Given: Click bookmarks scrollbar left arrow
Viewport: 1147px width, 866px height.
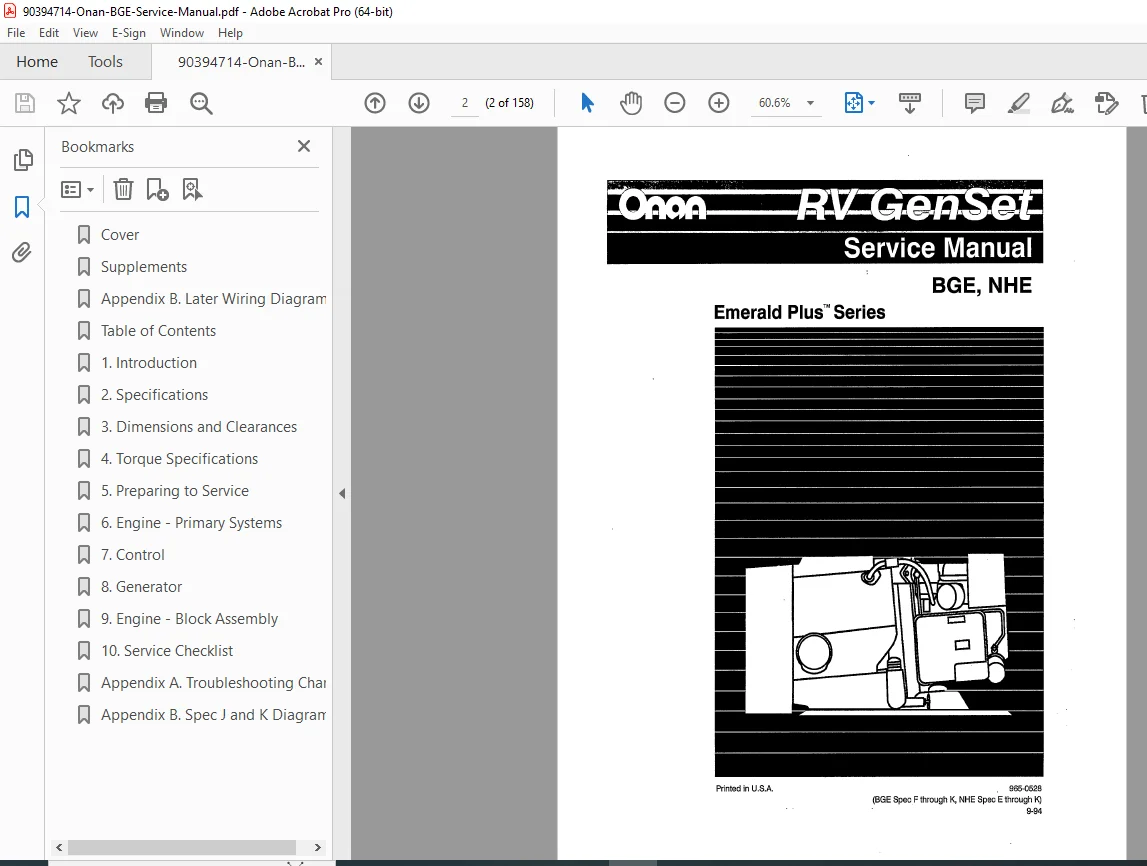Looking at the screenshot, I should 59,847.
